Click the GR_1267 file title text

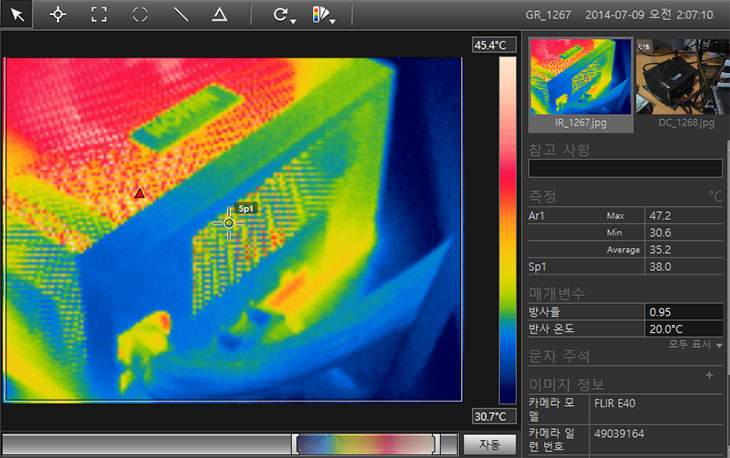click(x=548, y=15)
